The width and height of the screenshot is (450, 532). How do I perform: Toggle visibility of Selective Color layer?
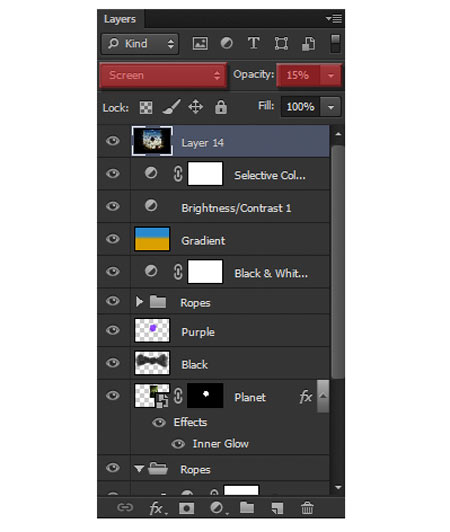click(113, 174)
